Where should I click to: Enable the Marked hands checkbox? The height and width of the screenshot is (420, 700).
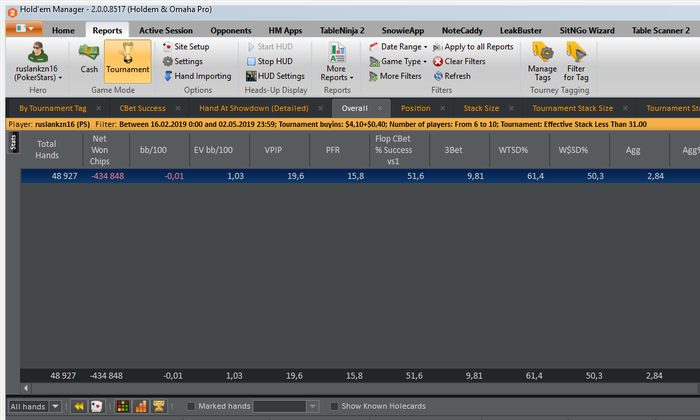[191, 406]
